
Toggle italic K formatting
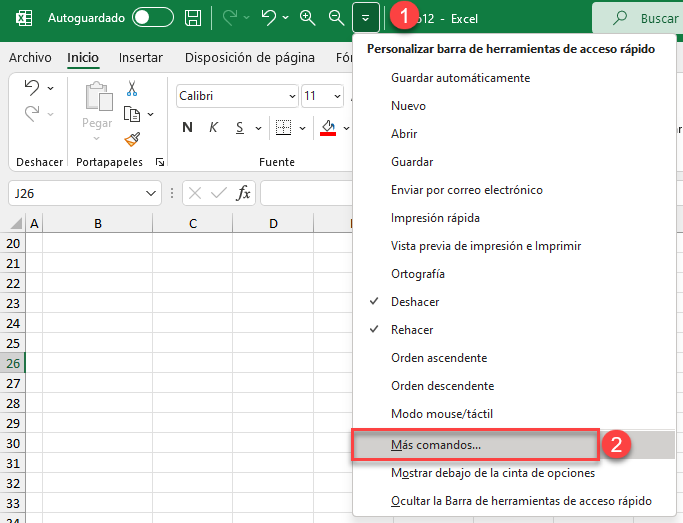point(213,127)
